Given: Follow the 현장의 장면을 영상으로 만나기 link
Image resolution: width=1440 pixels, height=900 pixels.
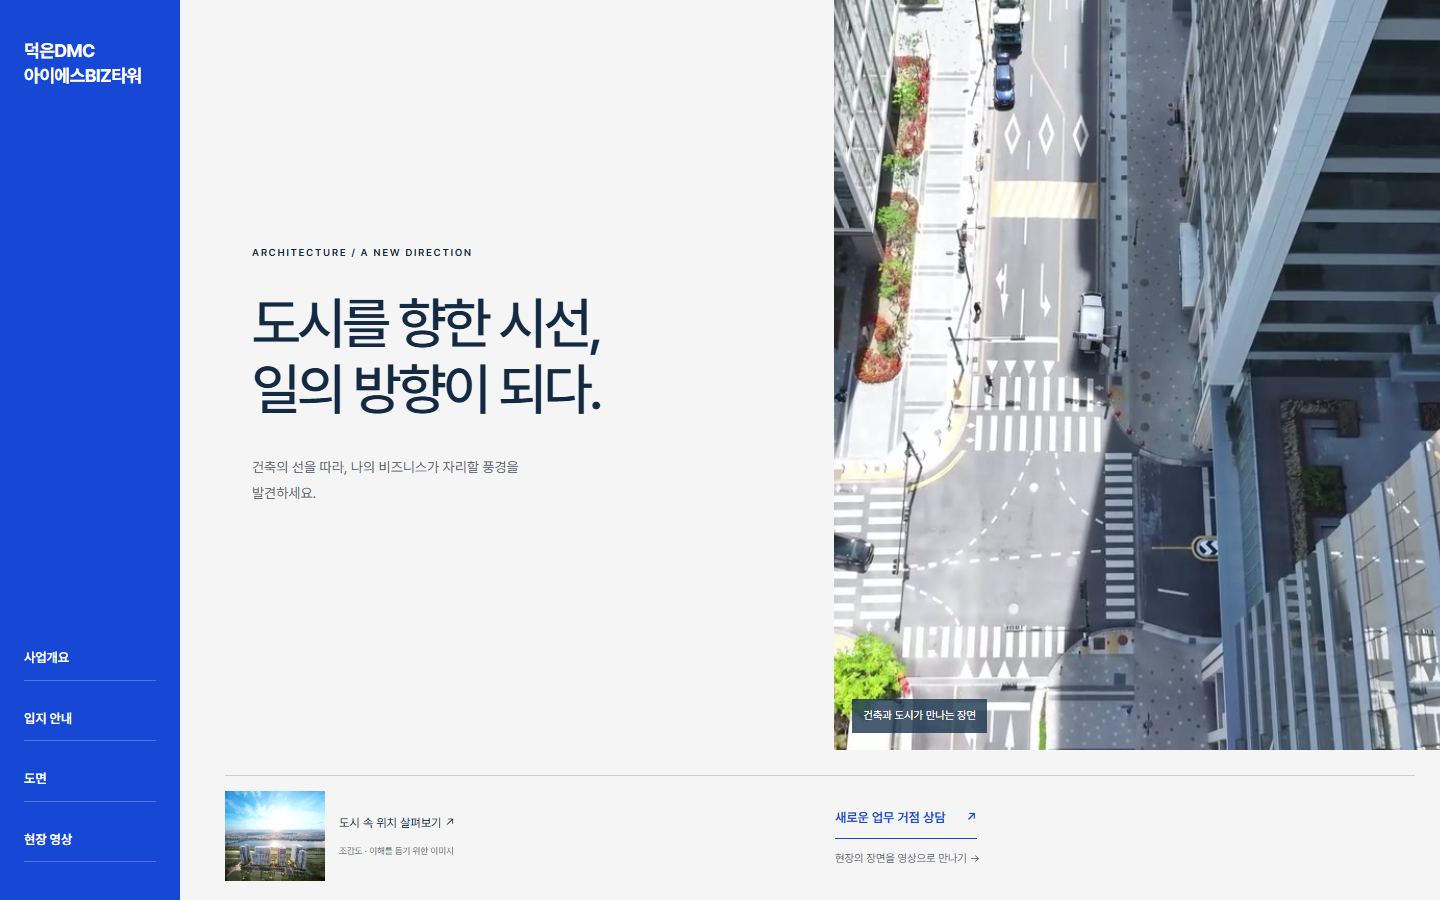Looking at the screenshot, I should click(907, 858).
